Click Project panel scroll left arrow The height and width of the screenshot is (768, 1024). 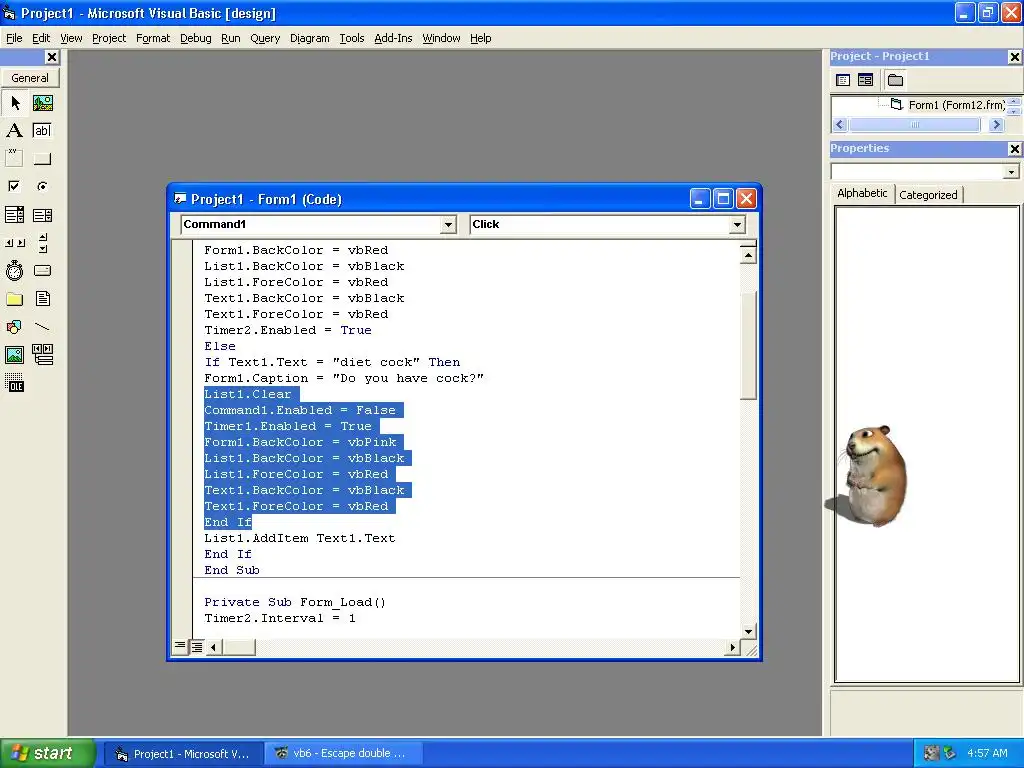(x=840, y=125)
